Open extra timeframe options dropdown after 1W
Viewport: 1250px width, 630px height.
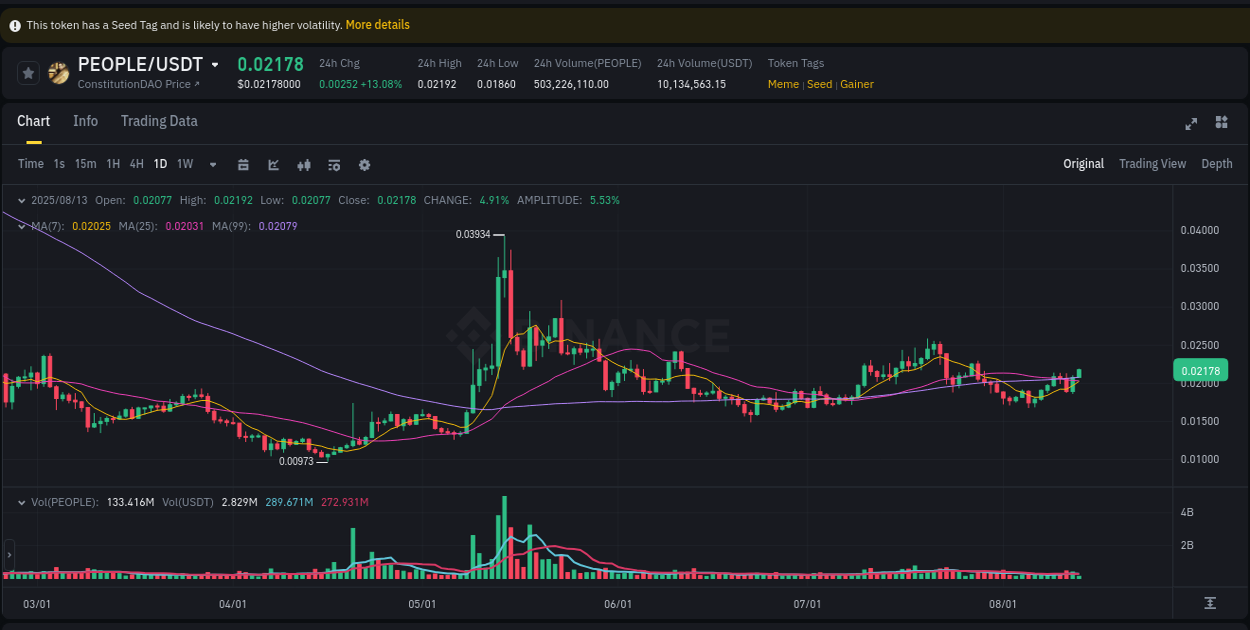(x=212, y=163)
